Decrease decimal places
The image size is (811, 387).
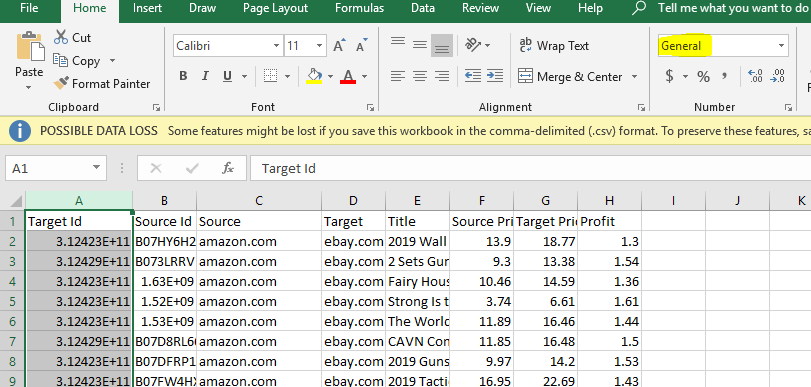click(777, 77)
